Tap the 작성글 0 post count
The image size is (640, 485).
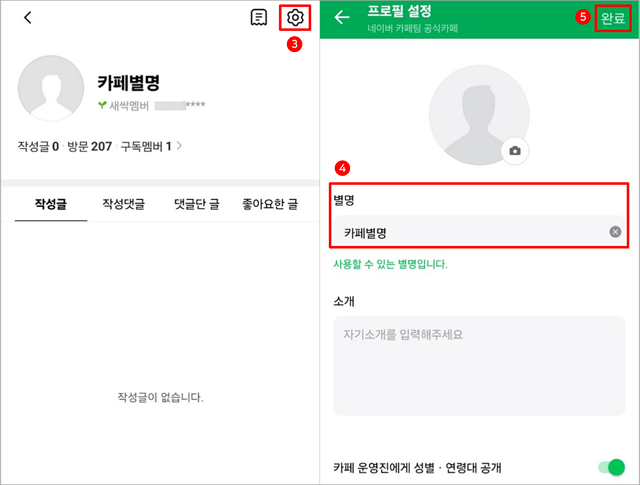pyautogui.click(x=38, y=147)
